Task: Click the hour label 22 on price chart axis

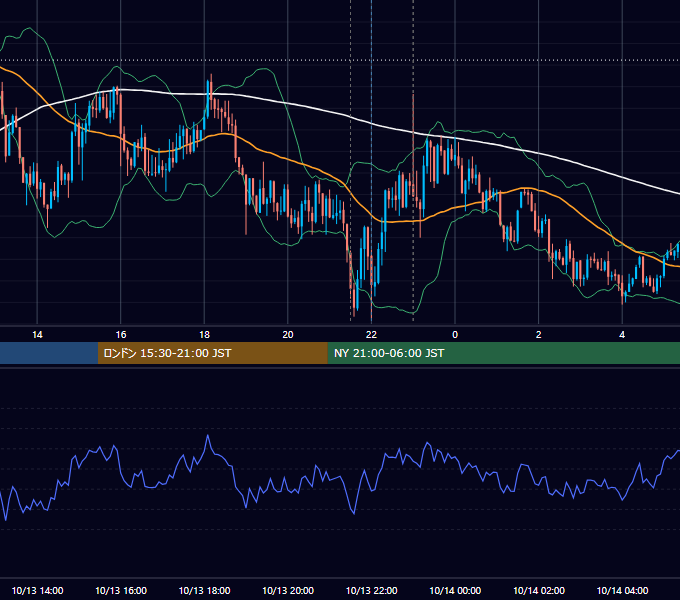Action: tap(371, 335)
